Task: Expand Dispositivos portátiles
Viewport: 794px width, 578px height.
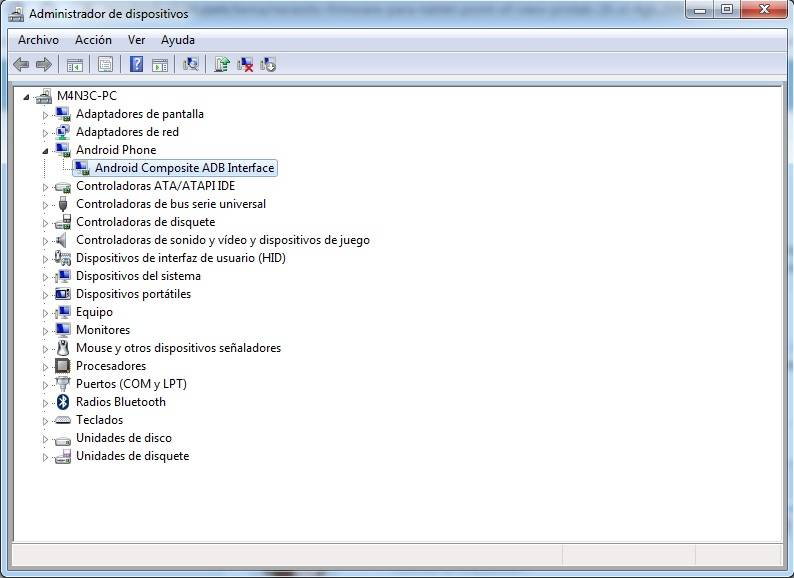Action: 45,295
